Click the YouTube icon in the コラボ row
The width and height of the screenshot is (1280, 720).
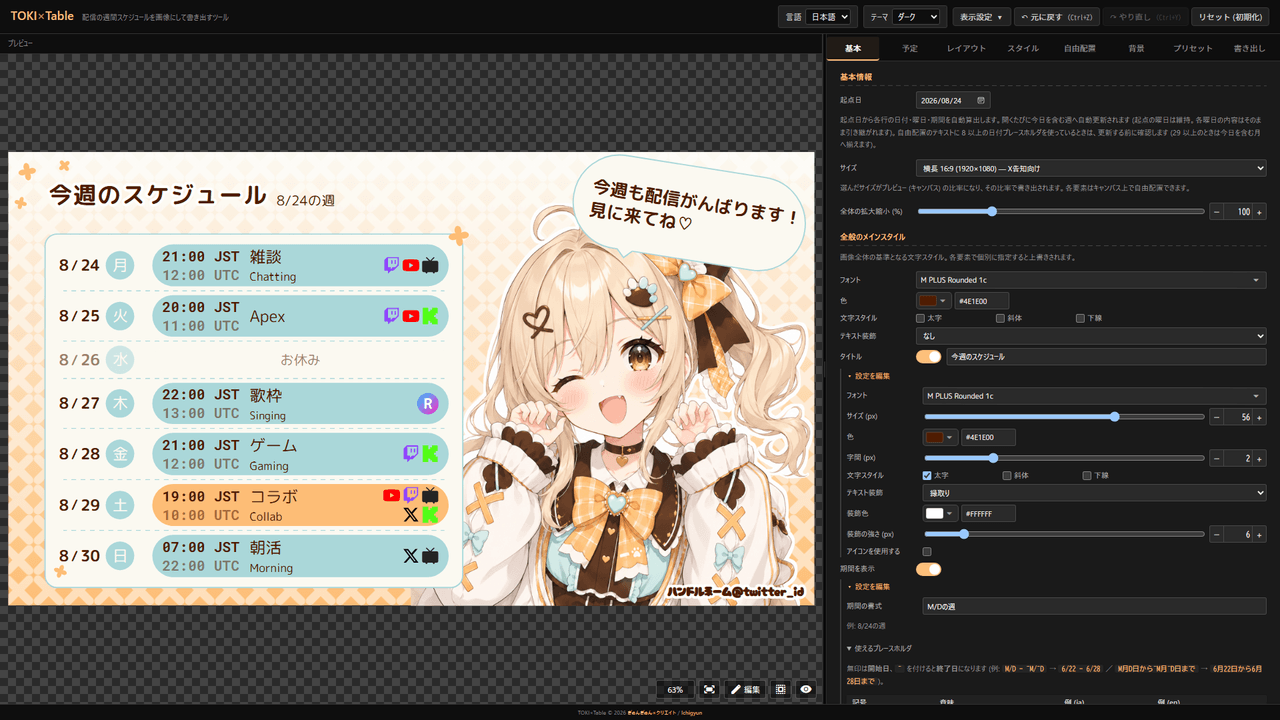pos(391,495)
